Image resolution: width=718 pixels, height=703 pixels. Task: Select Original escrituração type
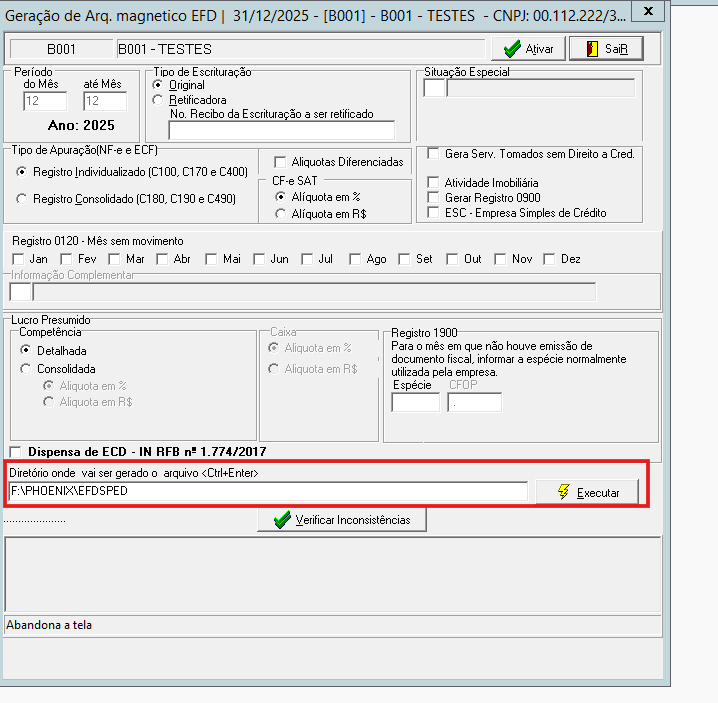coord(158,85)
